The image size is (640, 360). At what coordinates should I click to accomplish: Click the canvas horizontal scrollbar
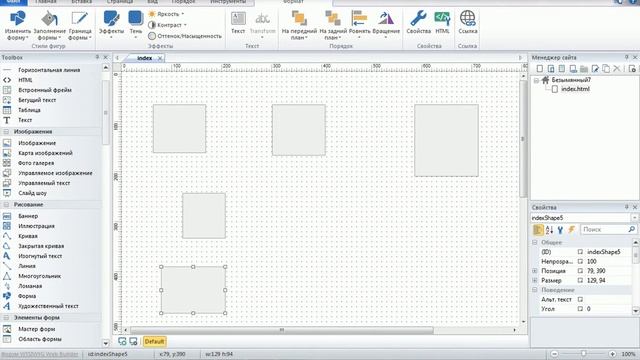[x=282, y=330]
